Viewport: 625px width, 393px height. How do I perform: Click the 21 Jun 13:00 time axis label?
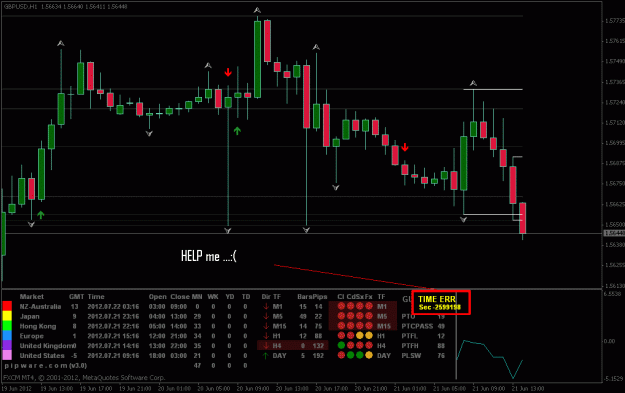[x=528, y=388]
